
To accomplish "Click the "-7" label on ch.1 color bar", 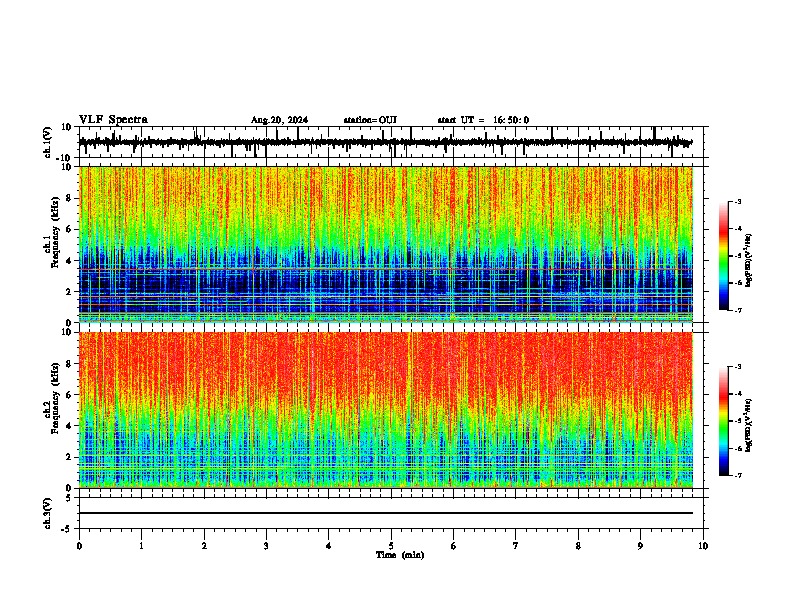I will click(738, 310).
